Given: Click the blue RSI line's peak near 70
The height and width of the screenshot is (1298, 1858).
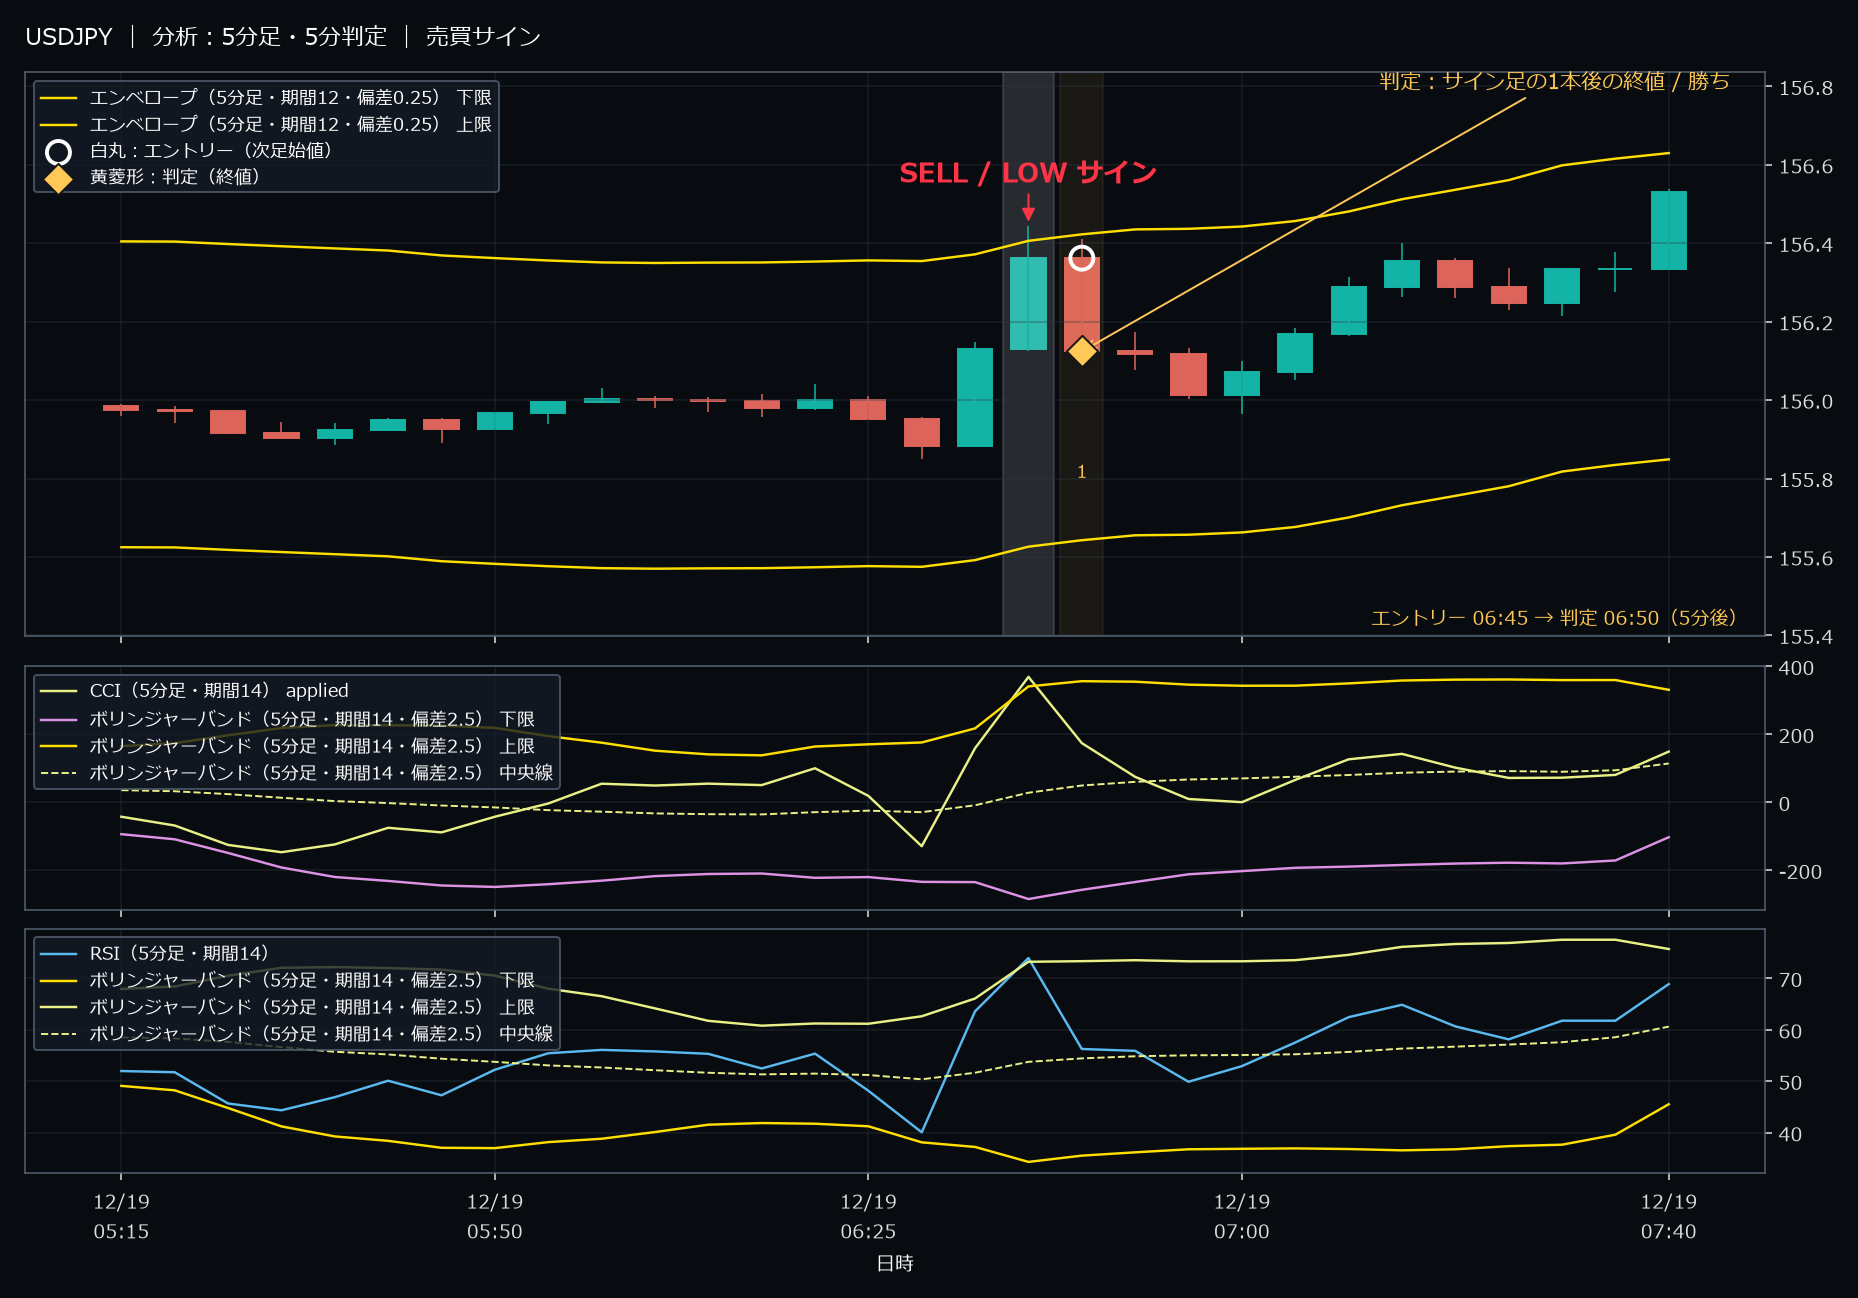Looking at the screenshot, I should (x=1028, y=961).
